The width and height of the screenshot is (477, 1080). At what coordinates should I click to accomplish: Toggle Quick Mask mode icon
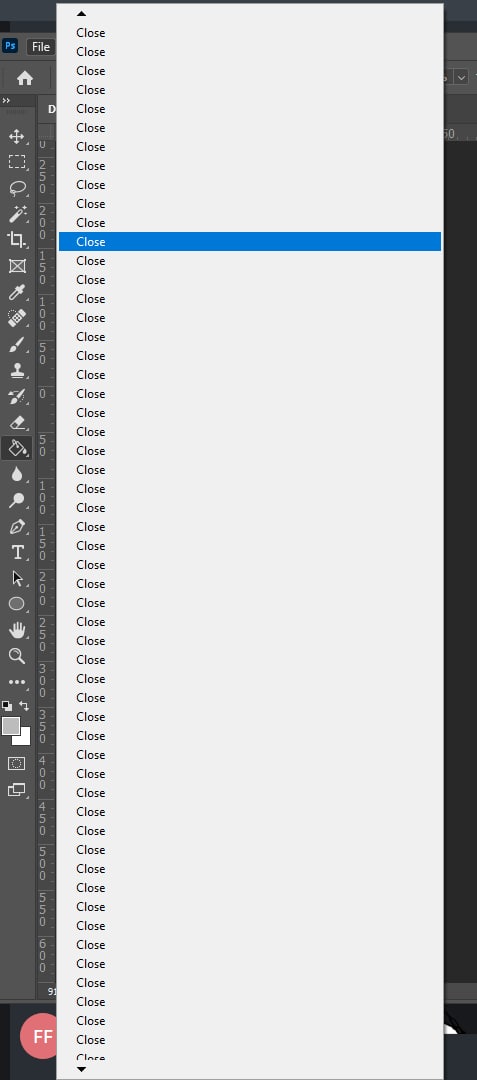point(17,763)
